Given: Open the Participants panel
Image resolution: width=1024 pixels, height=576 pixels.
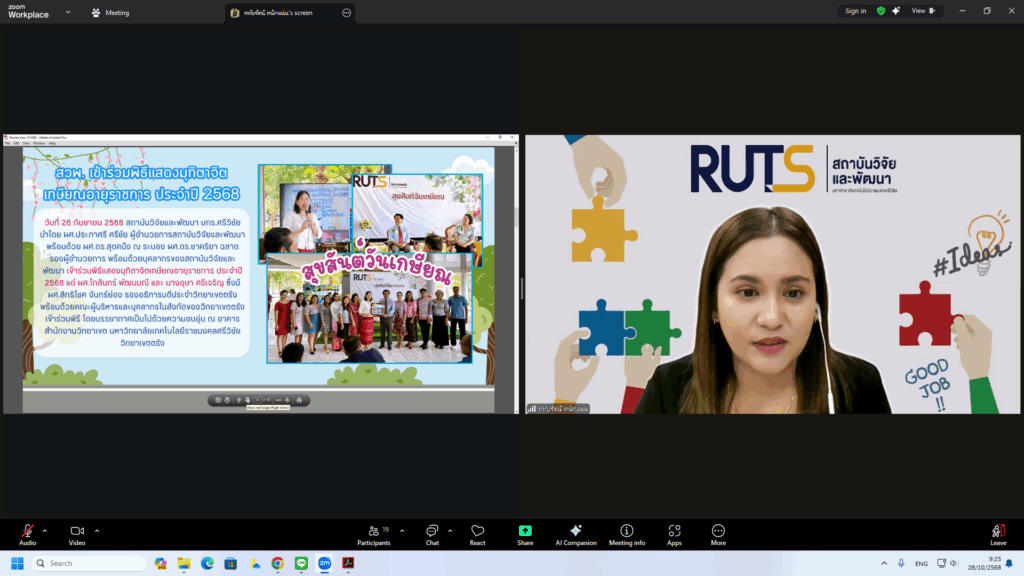Looking at the screenshot, I should coord(373,534).
